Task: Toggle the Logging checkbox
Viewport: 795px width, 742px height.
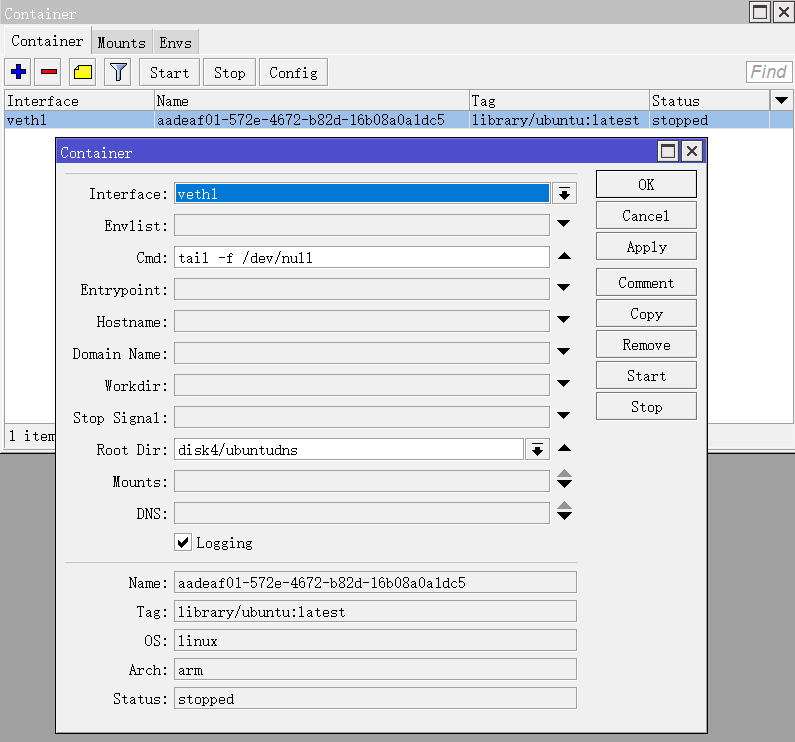Action: click(183, 542)
